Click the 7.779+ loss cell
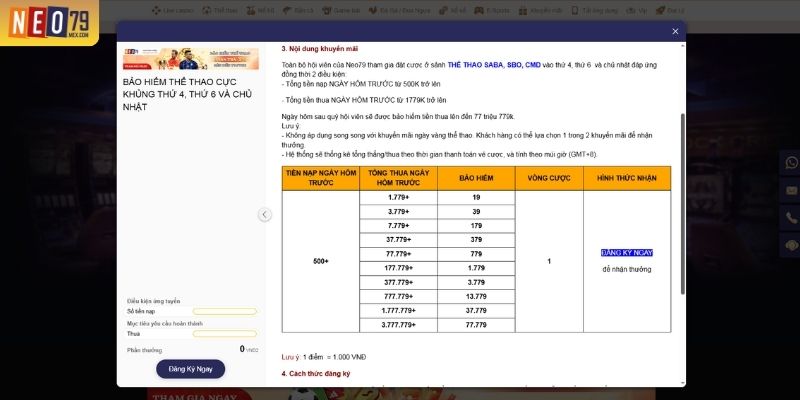Screen dimensions: 800x400 (x=398, y=226)
